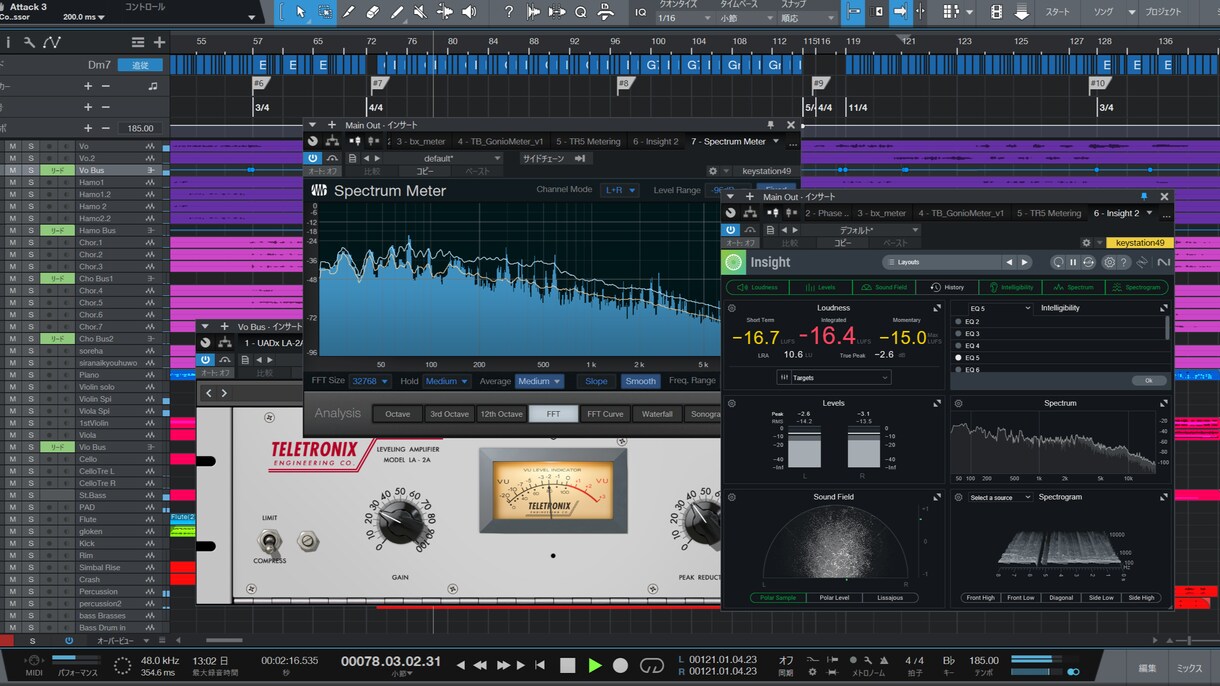Open the Hold Medium dropdown
1220x686 pixels.
pyautogui.click(x=446, y=381)
